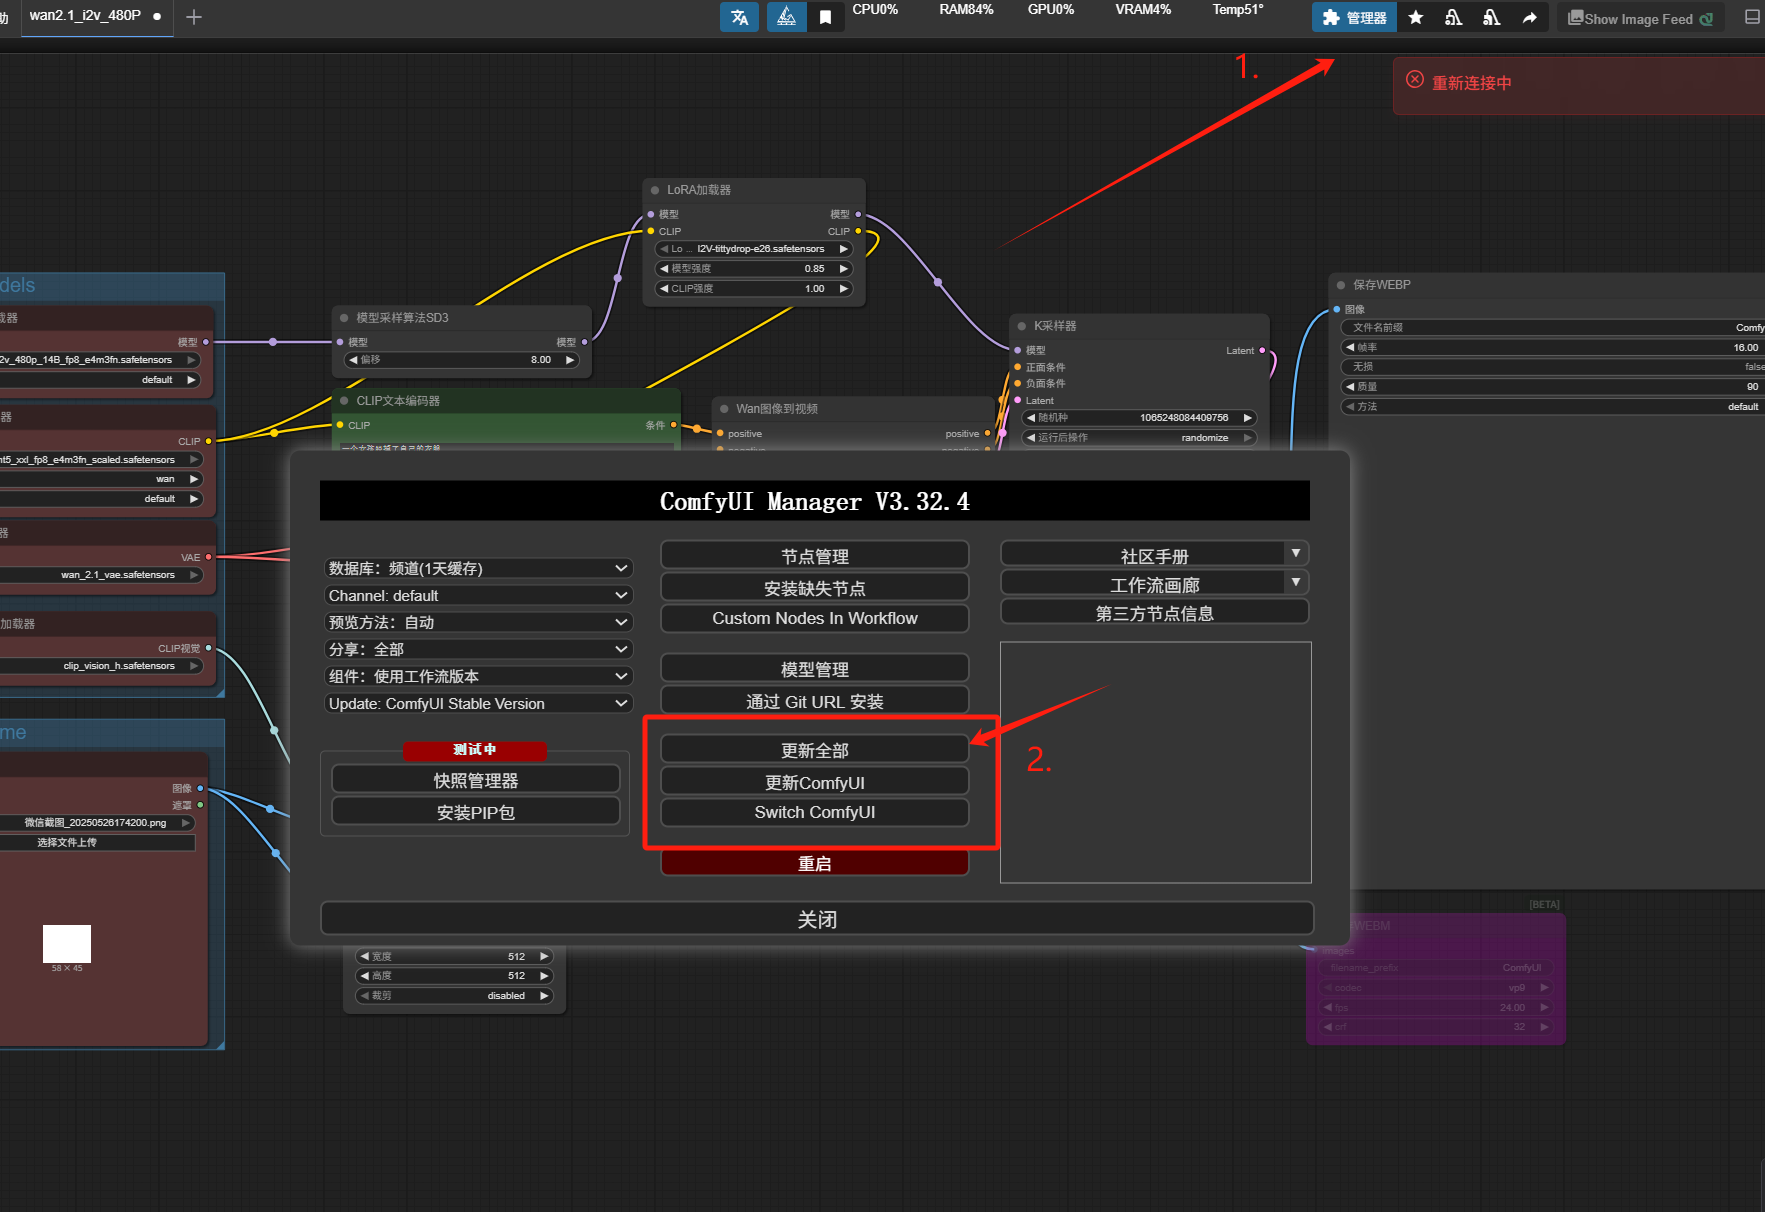
Task: Increase 随机种 seed with right arrow
Action: click(1247, 418)
